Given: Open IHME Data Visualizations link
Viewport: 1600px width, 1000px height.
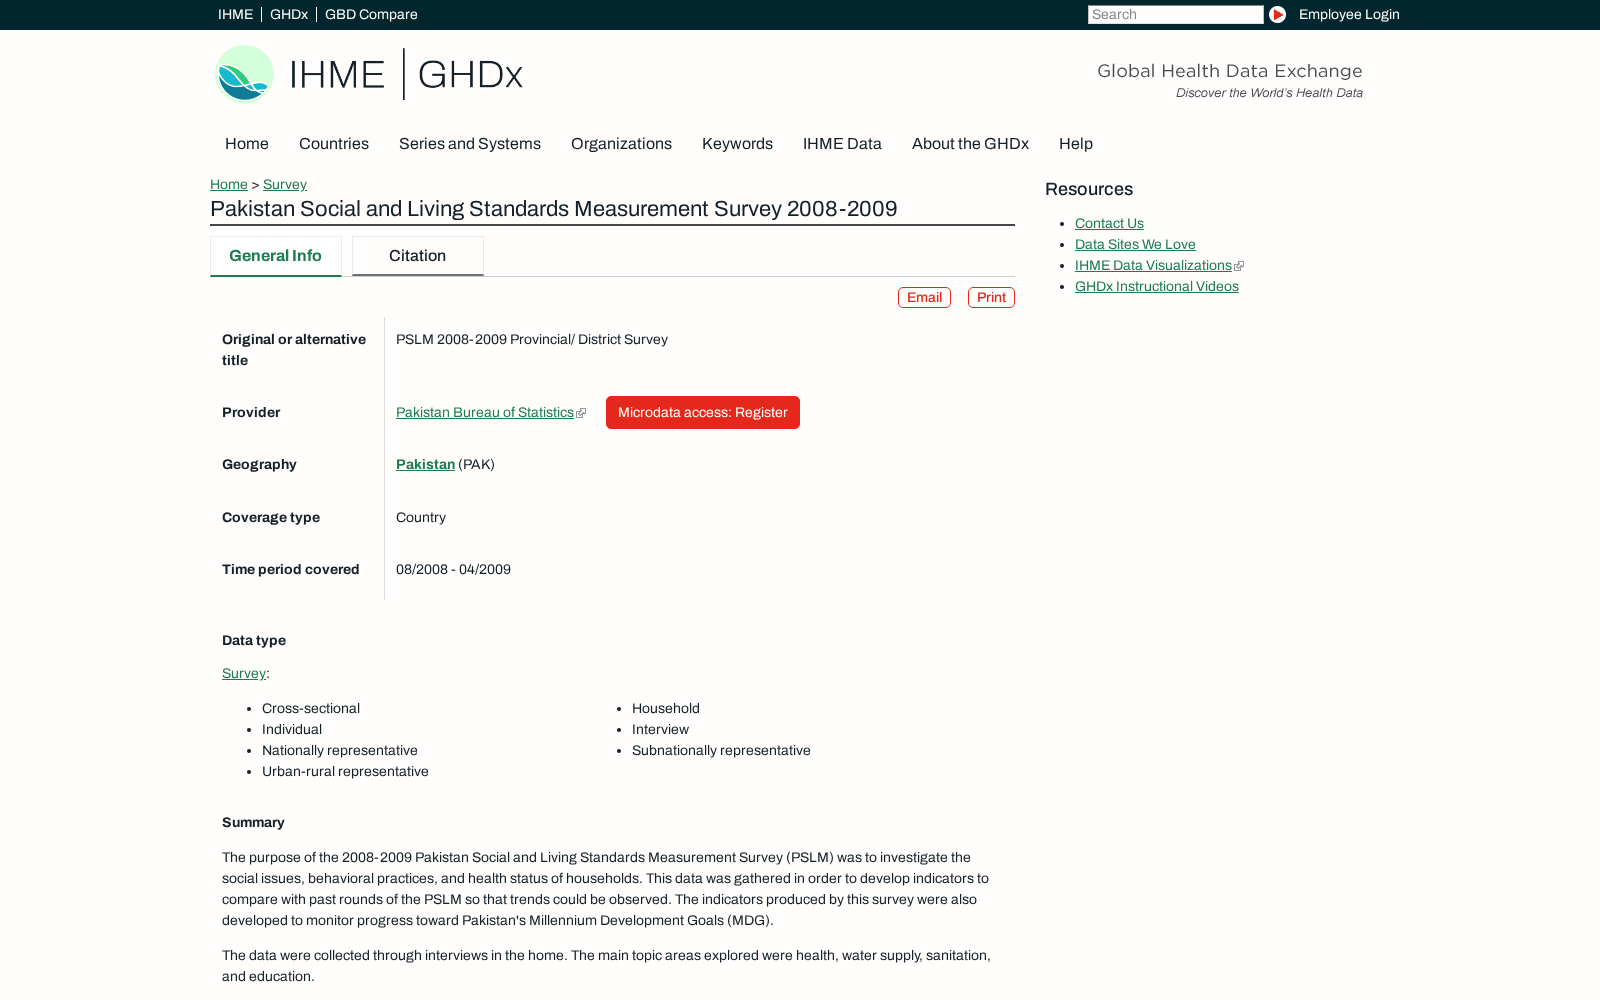Looking at the screenshot, I should (1153, 266).
